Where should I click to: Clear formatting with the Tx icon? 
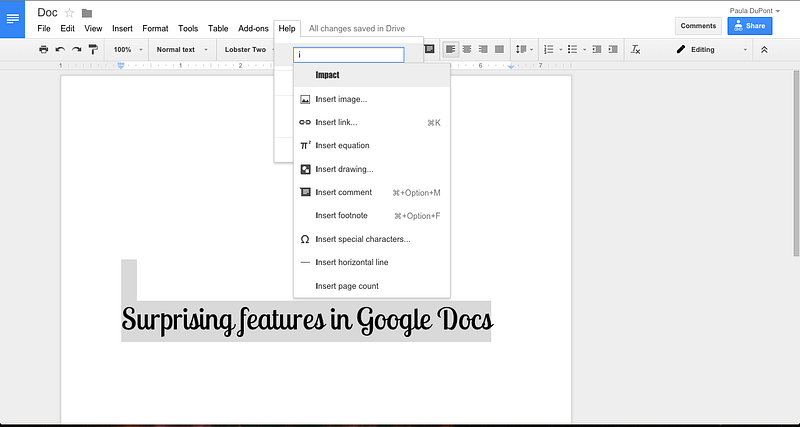(636, 49)
